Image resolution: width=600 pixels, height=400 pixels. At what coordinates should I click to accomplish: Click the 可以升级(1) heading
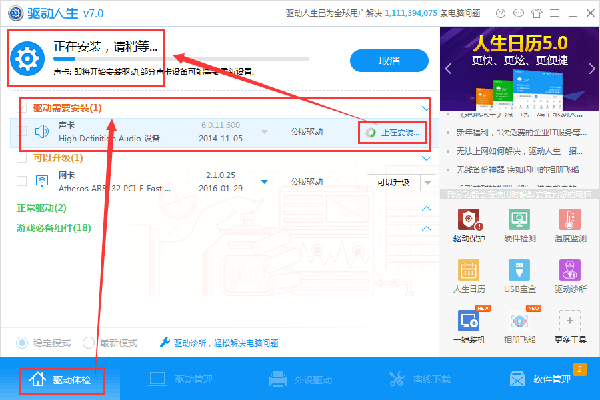coord(58,158)
